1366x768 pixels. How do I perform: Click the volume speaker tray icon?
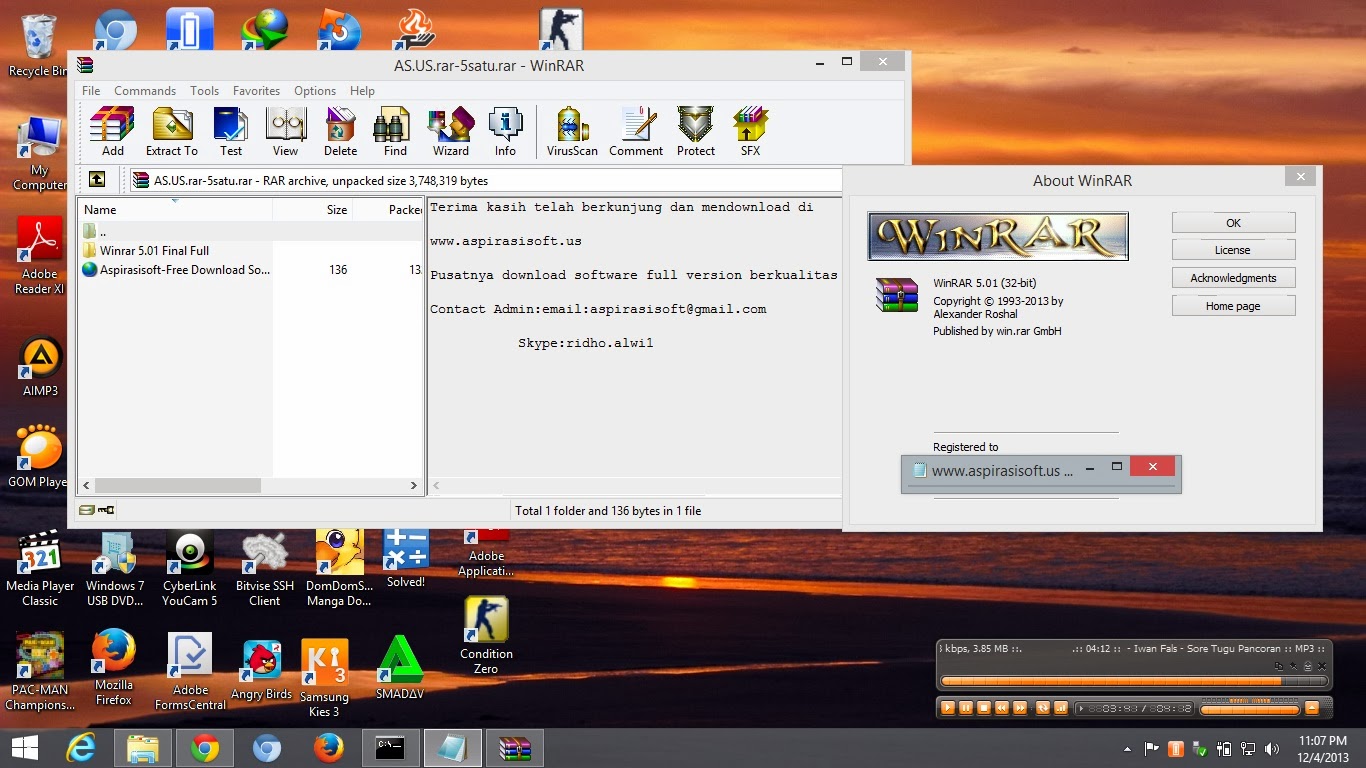pyautogui.click(x=1272, y=748)
